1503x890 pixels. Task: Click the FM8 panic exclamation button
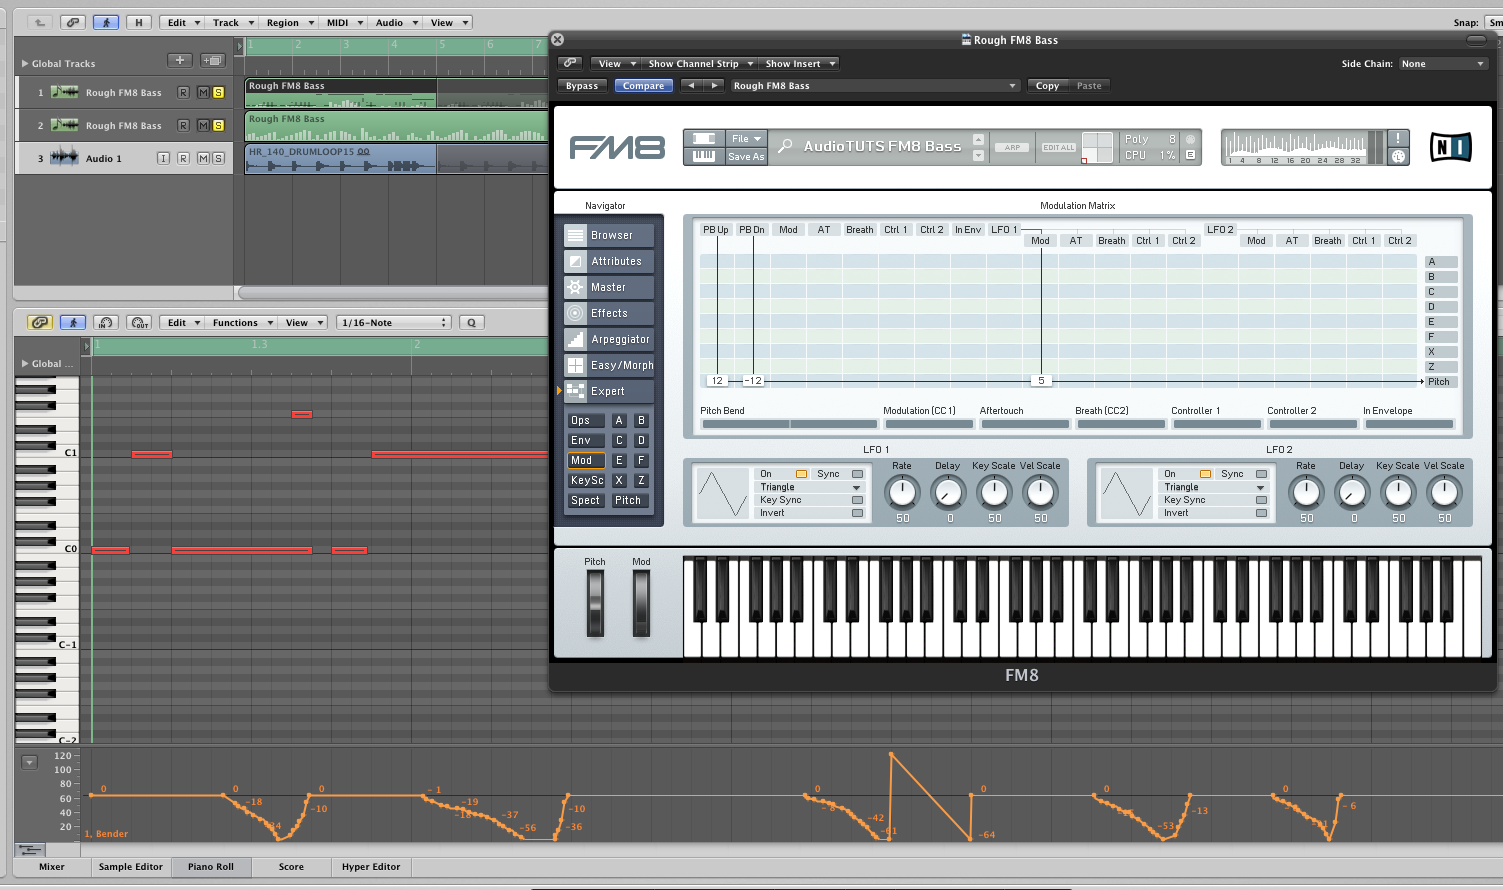pyautogui.click(x=1398, y=138)
